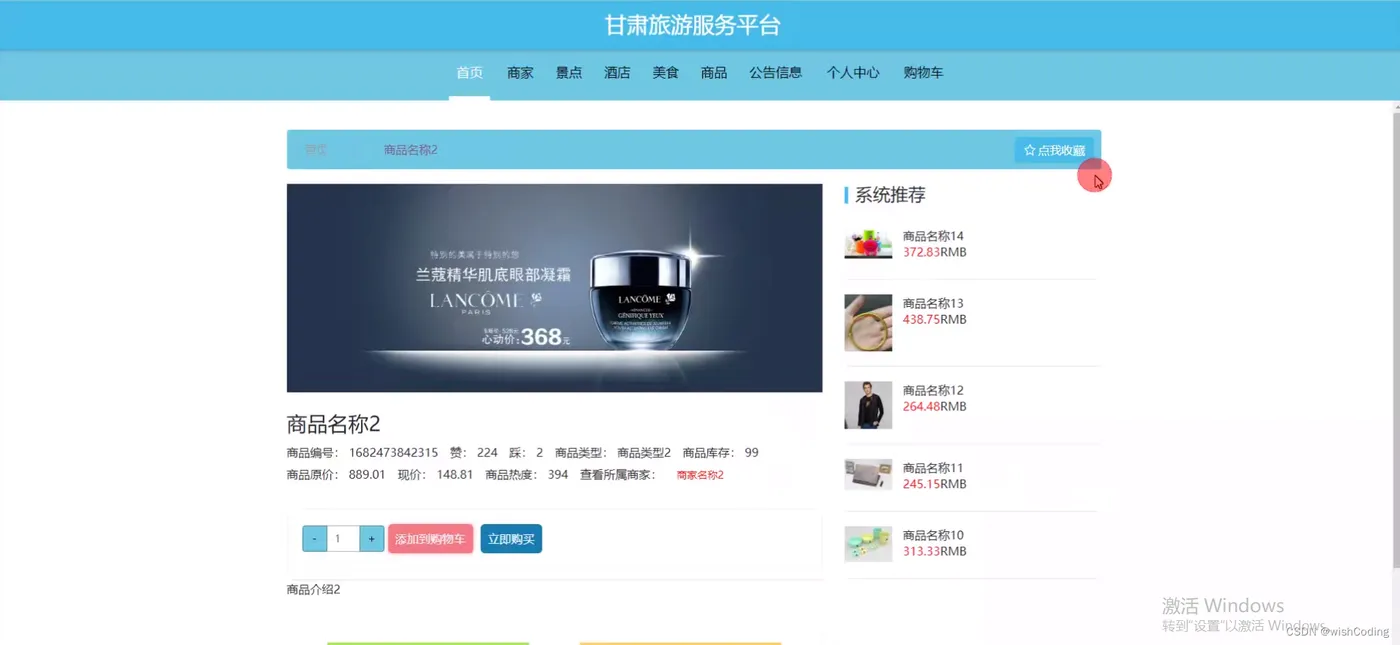The height and width of the screenshot is (645, 1400).
Task: Click the 245.15RMB price
Action: click(934, 484)
